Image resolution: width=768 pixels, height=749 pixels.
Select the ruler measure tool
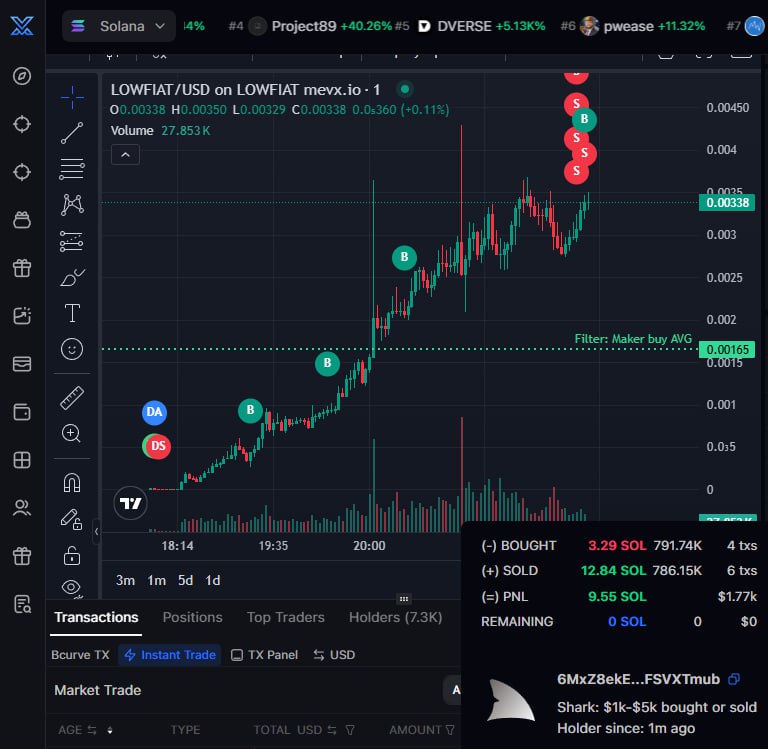click(72, 398)
